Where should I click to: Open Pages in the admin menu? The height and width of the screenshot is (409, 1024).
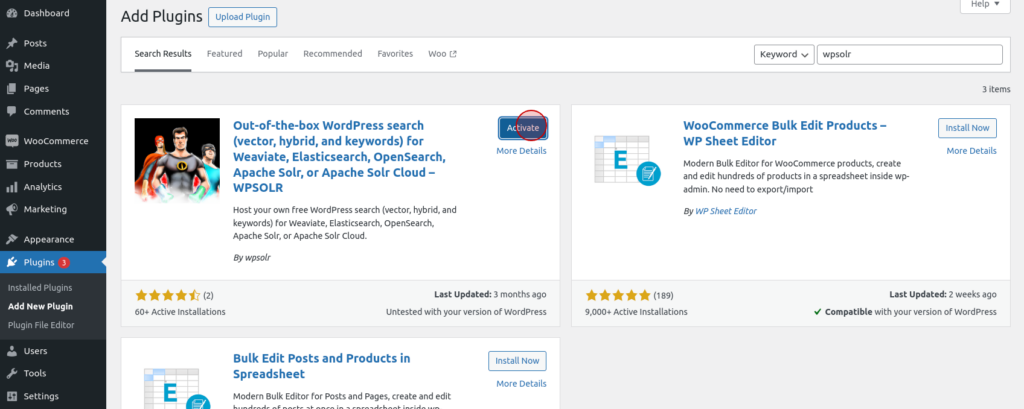tap(53, 89)
